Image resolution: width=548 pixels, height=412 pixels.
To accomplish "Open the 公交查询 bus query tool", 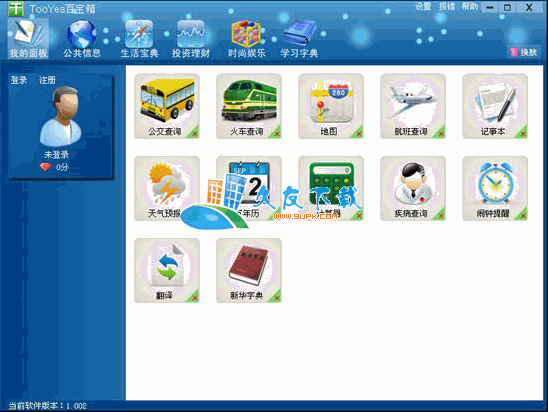I will (x=167, y=106).
